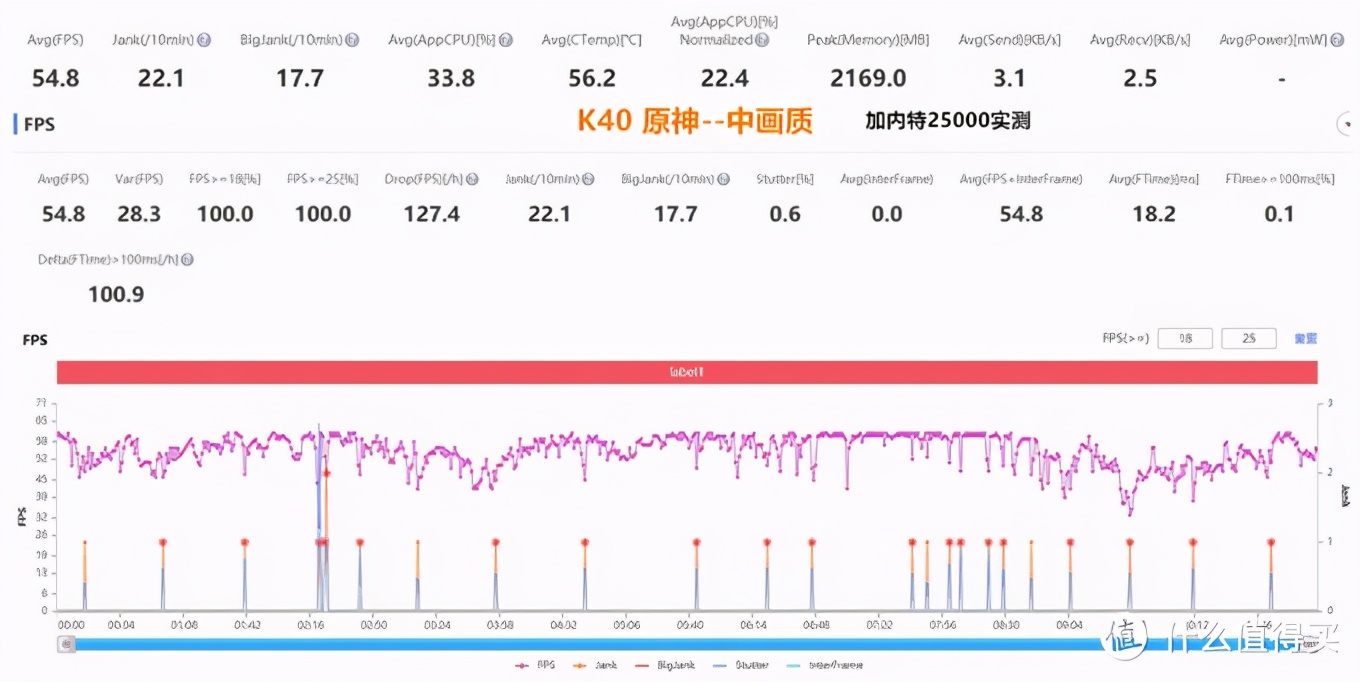The image size is (1360, 682).
Task: Click the Peak(Memory)[MB] column header
Action: 868,40
